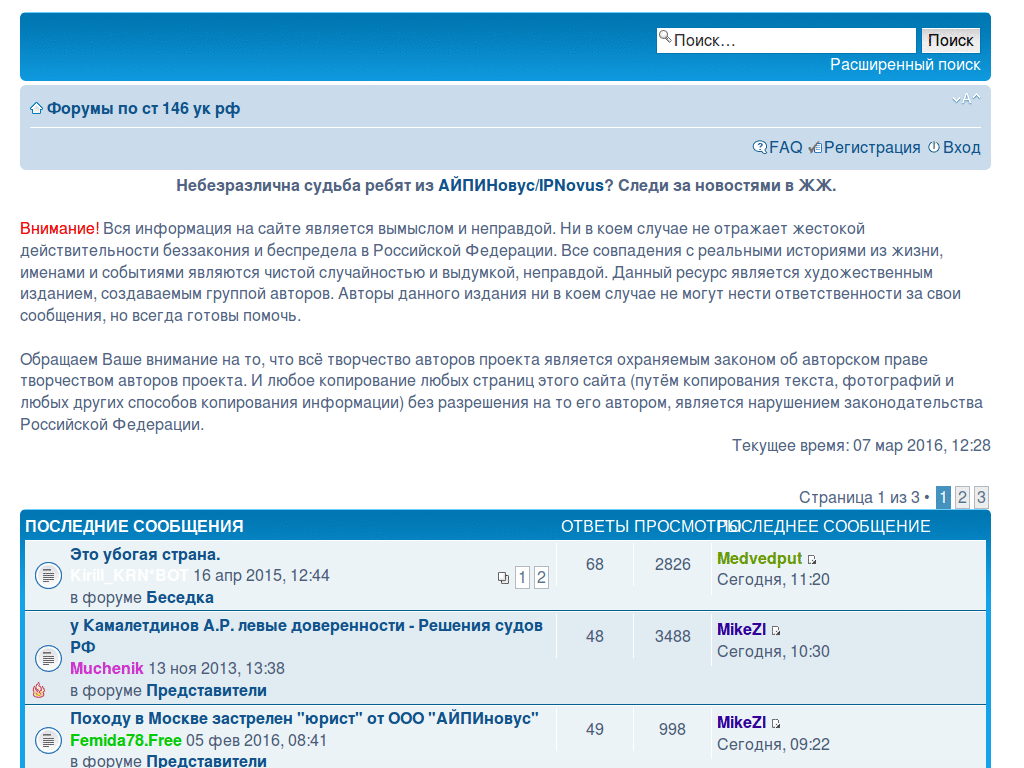Click view count 3488
1024x768 pixels.
[673, 636]
